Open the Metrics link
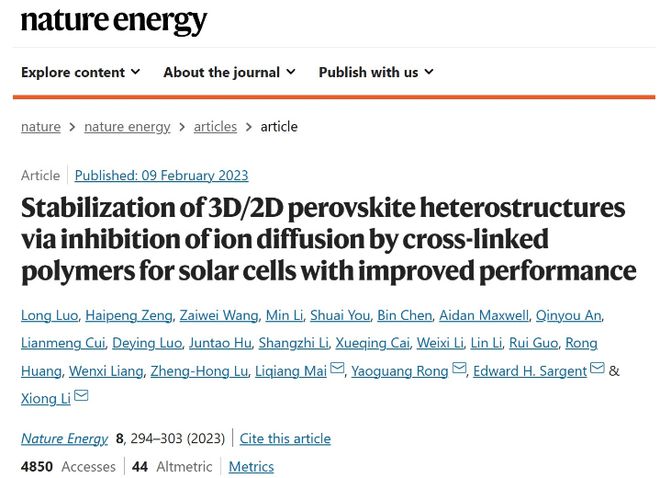Image resolution: width=660 pixels, height=478 pixels. (251, 467)
